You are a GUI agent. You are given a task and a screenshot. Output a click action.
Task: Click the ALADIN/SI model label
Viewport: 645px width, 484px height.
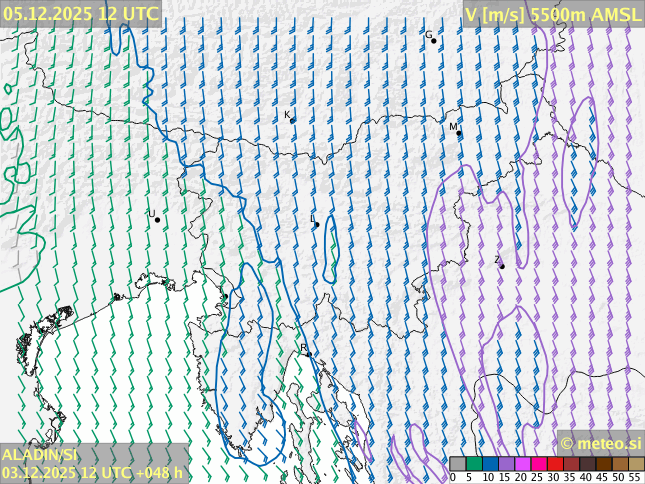coord(39,455)
